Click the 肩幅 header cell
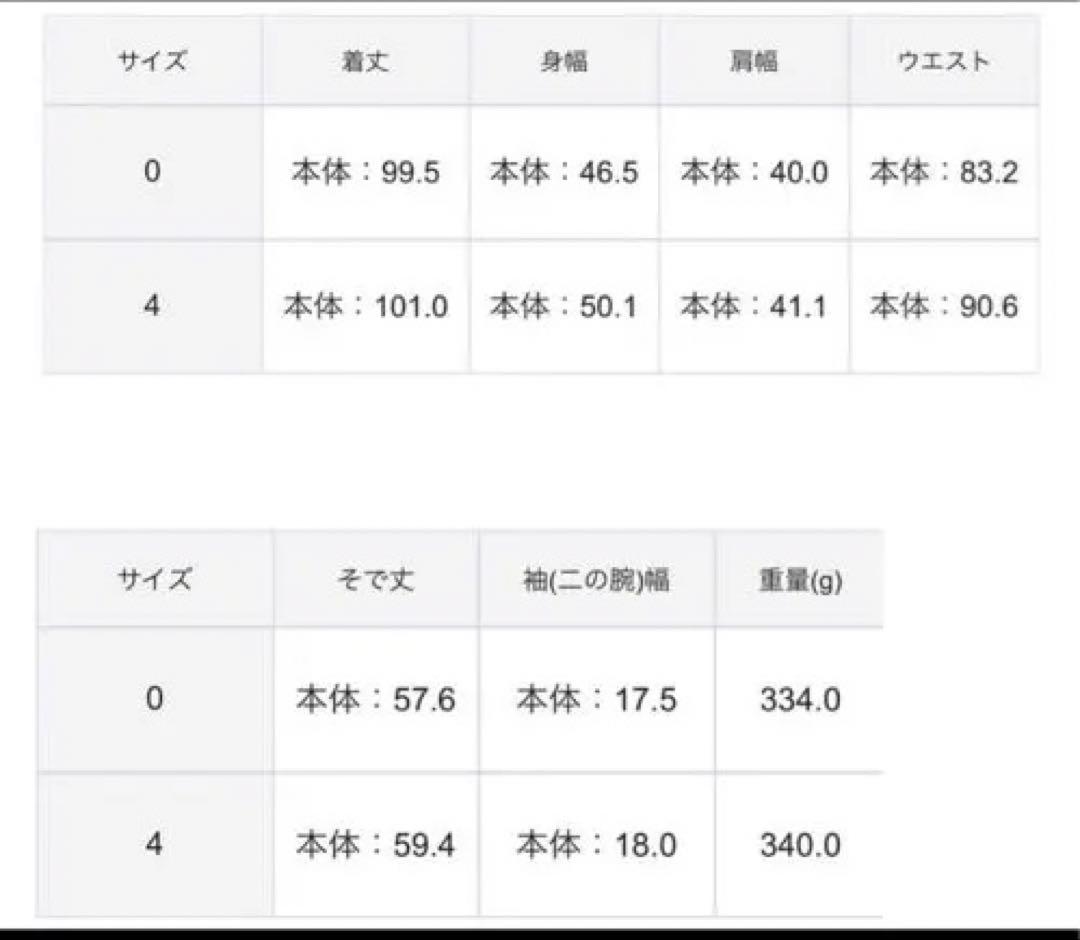The image size is (1080, 940). tap(754, 62)
